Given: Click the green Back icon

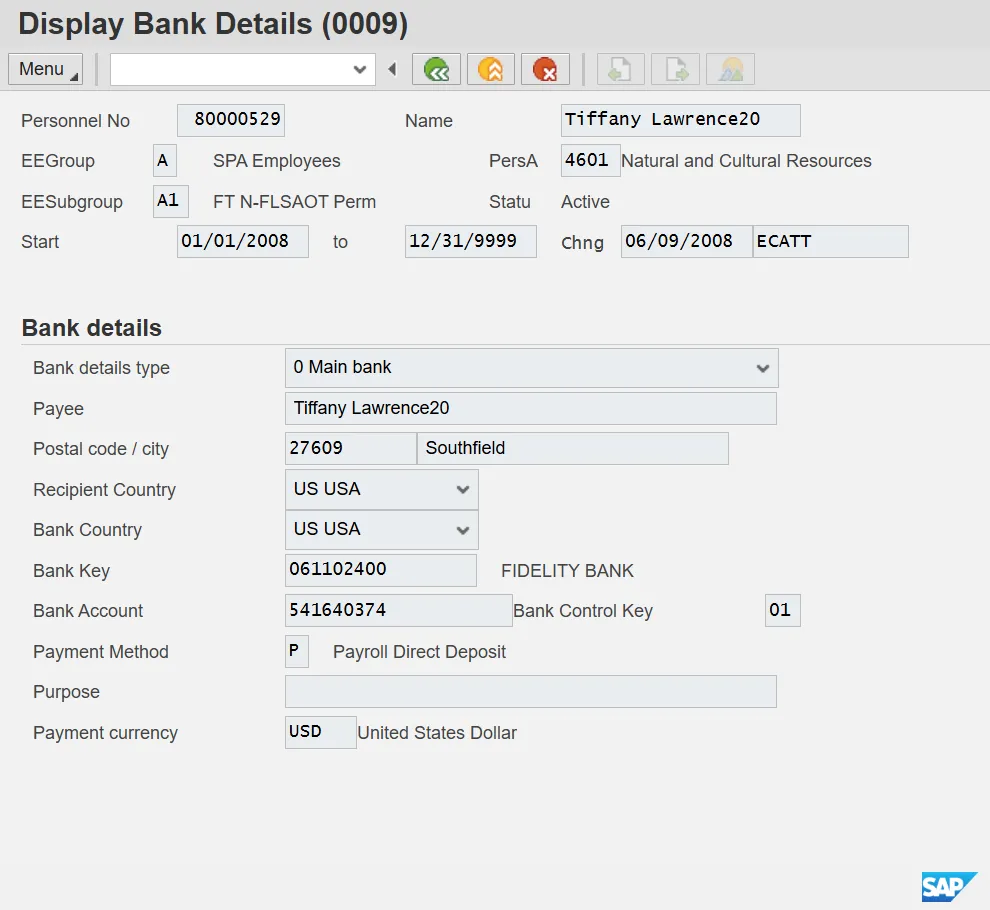Looking at the screenshot, I should [436, 70].
